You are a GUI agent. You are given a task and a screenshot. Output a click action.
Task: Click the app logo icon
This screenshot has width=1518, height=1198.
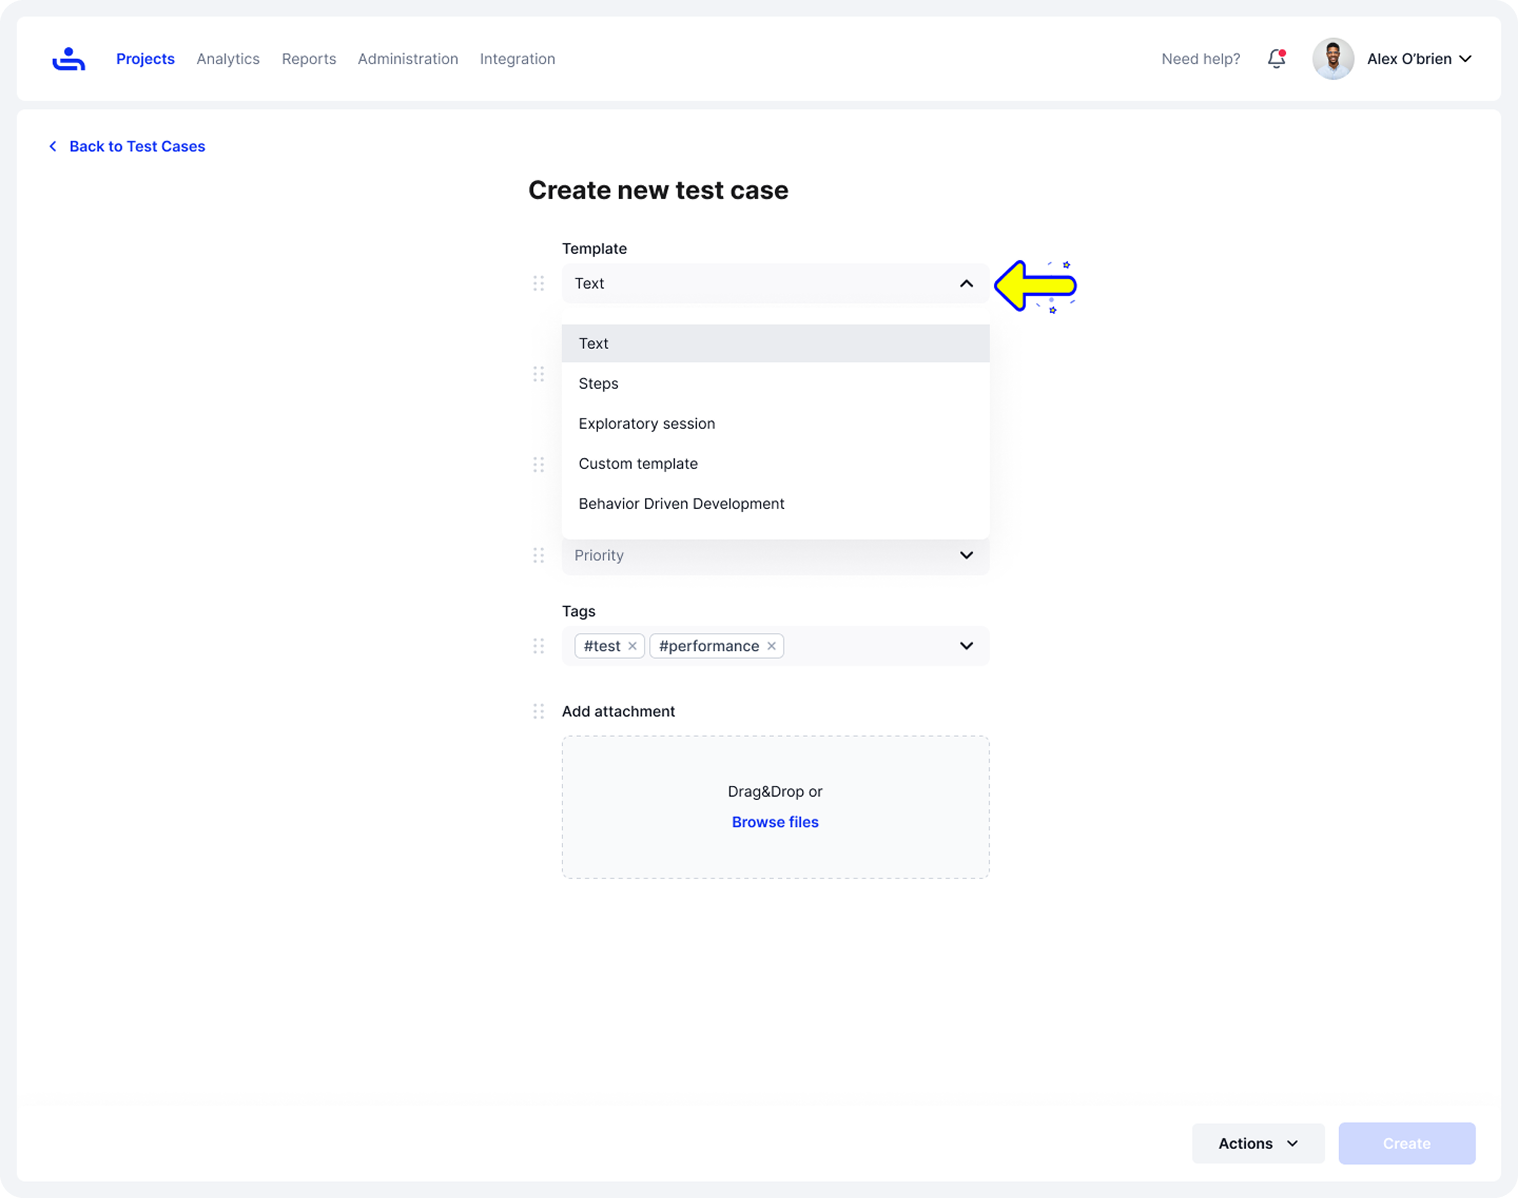(x=69, y=59)
